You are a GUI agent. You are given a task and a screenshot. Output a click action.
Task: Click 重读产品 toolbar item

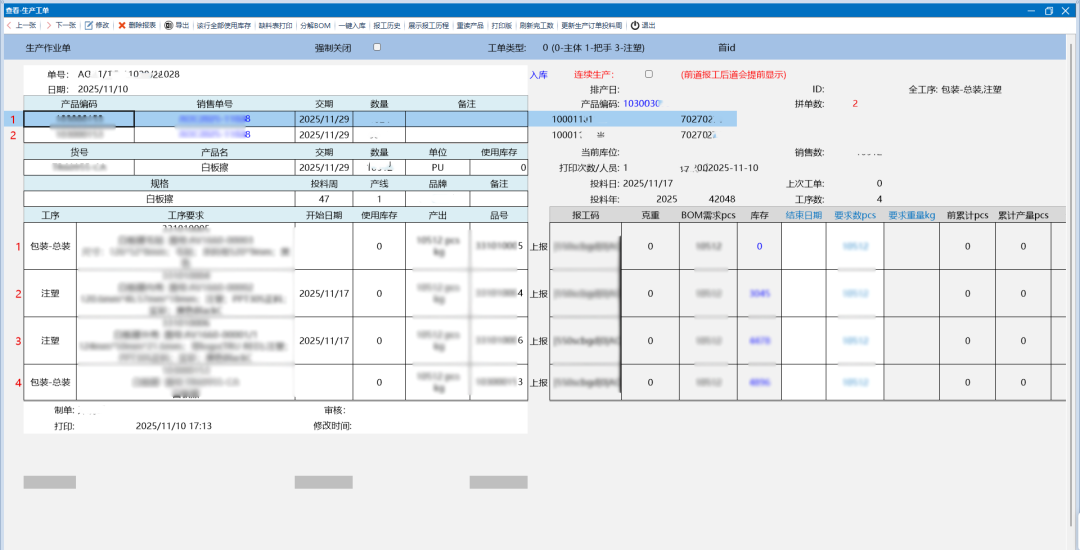(470, 25)
